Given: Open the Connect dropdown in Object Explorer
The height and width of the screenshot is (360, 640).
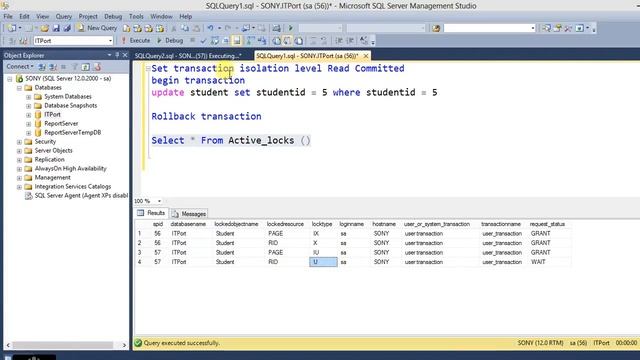Looking at the screenshot, I should (x=20, y=67).
